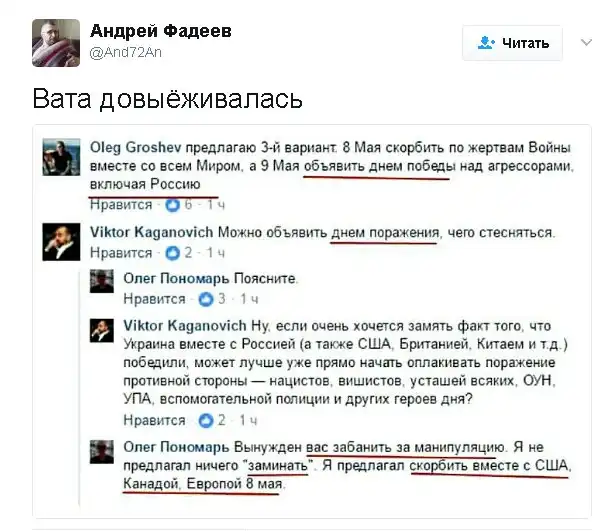
Task: Click the Андрей Фадеев name
Action: pos(161,31)
